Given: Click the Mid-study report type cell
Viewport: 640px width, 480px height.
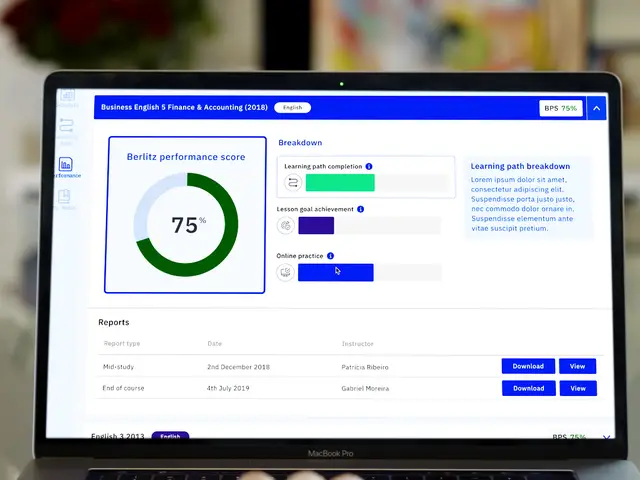Looking at the screenshot, I should (118, 367).
